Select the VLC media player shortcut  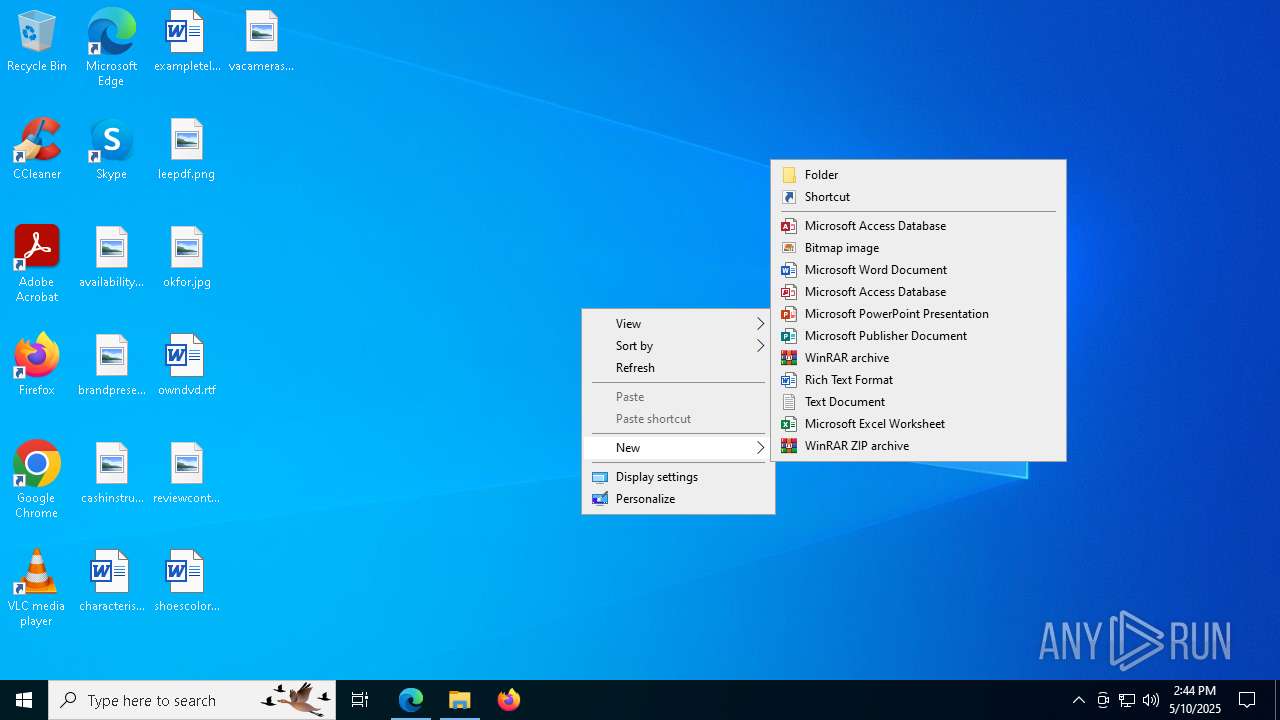(37, 588)
